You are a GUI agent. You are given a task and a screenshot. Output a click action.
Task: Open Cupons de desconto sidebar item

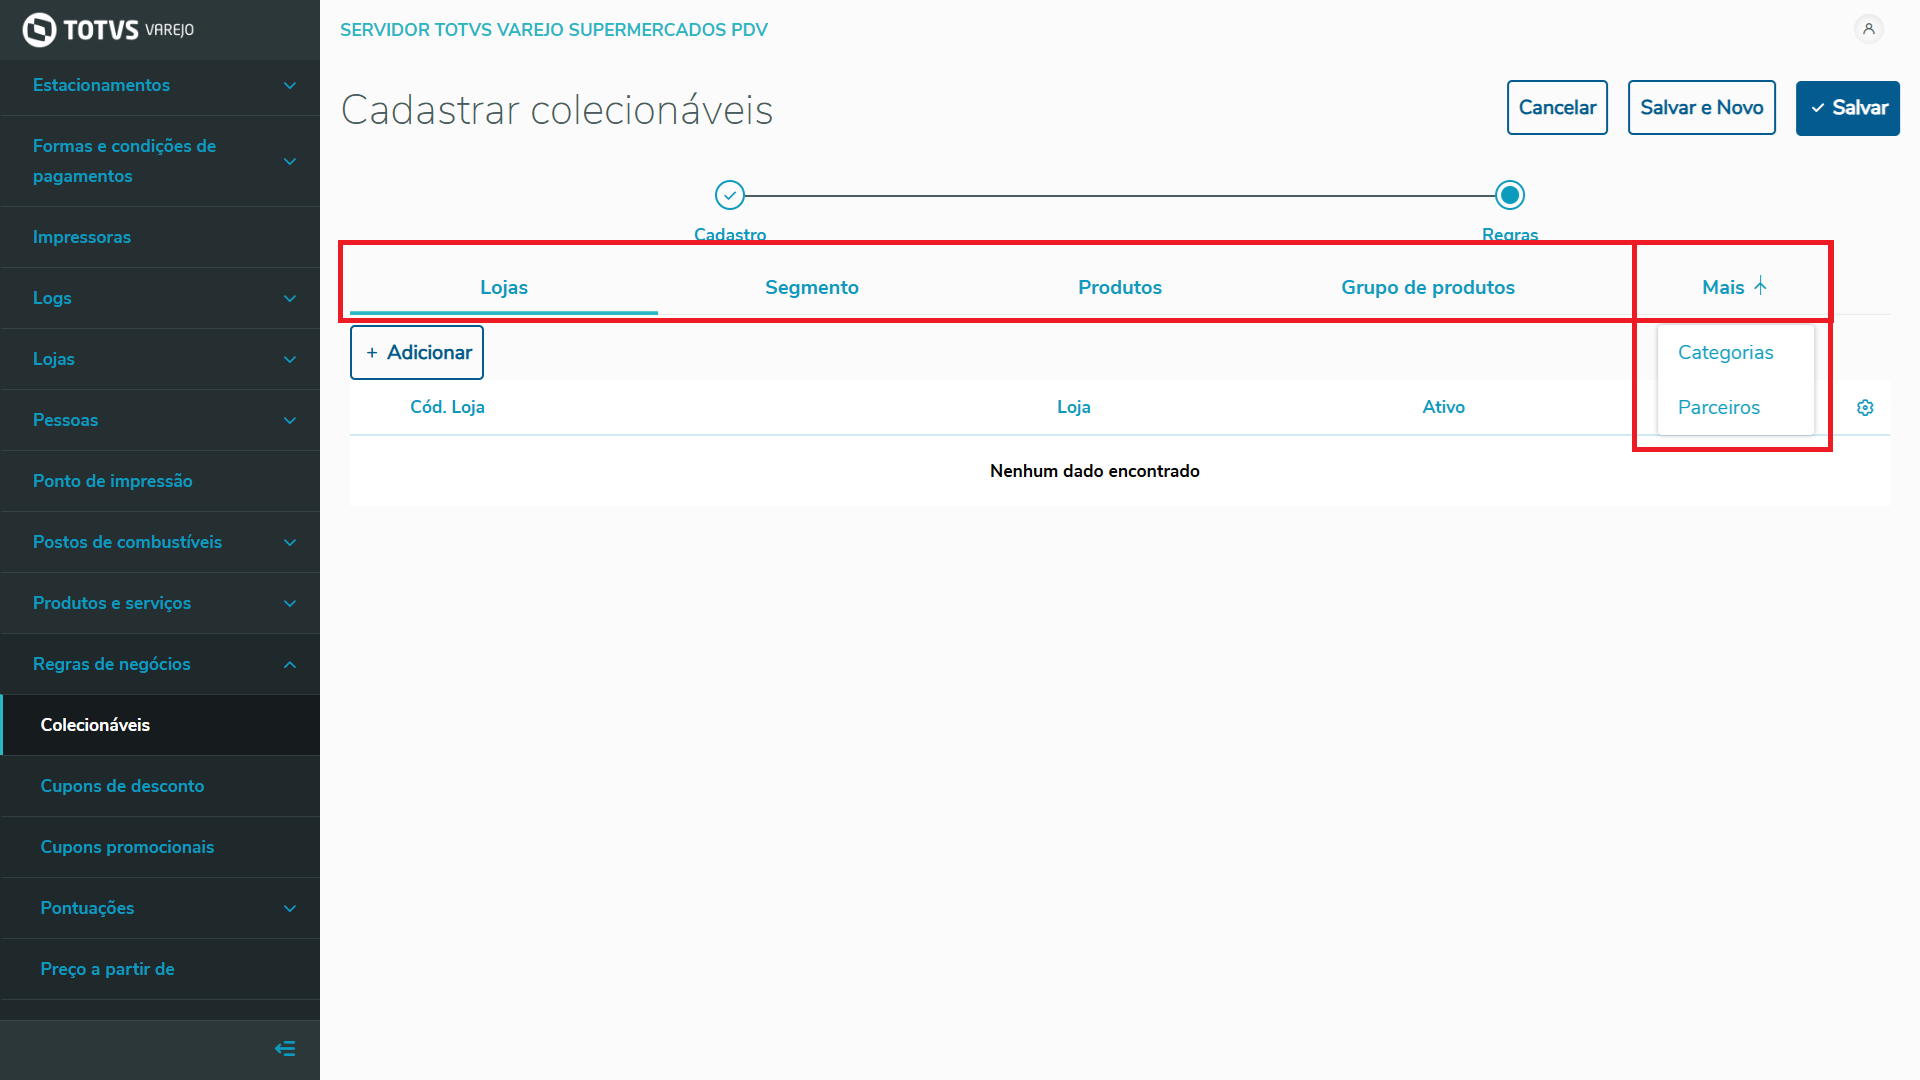click(x=122, y=786)
